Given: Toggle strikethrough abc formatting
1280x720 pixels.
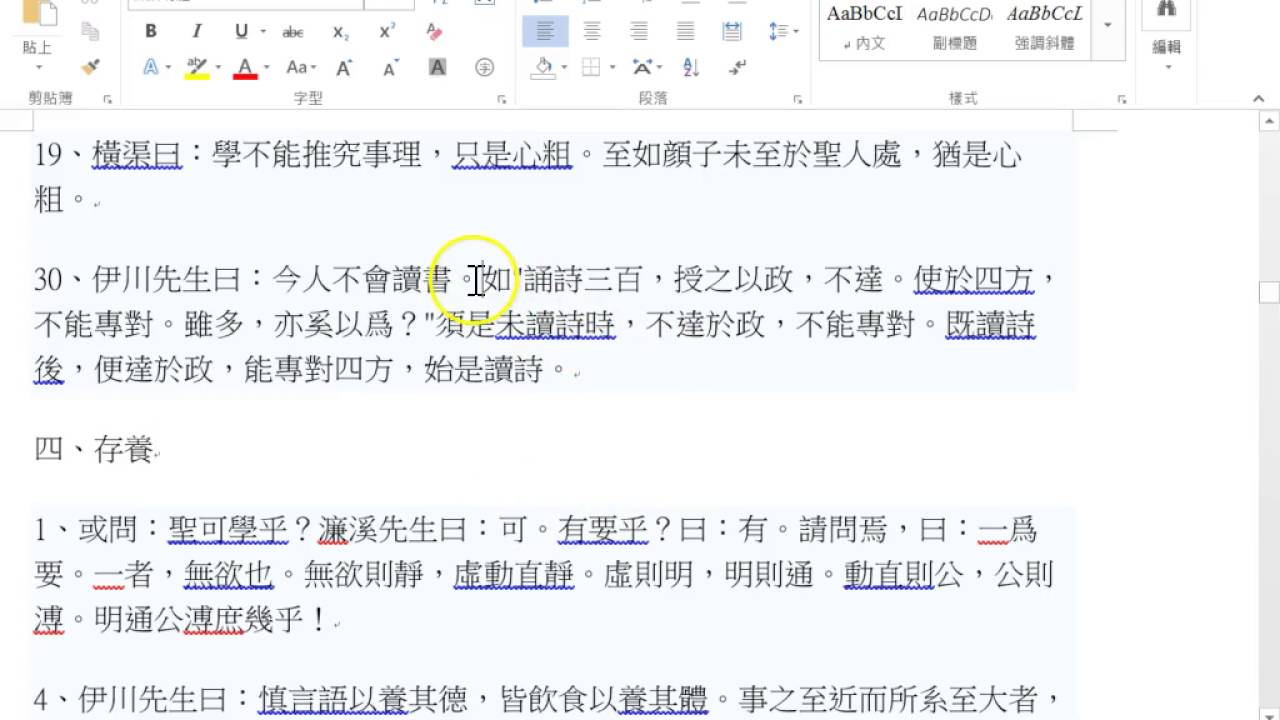Looking at the screenshot, I should coord(293,31).
